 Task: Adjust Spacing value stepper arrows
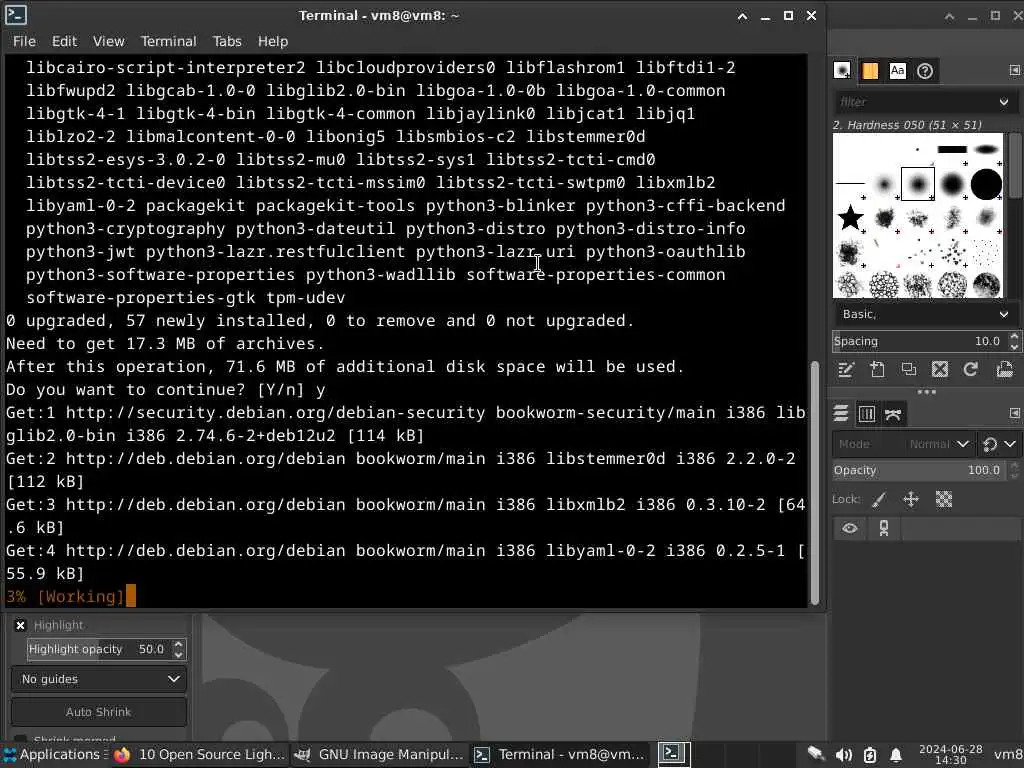point(1014,341)
